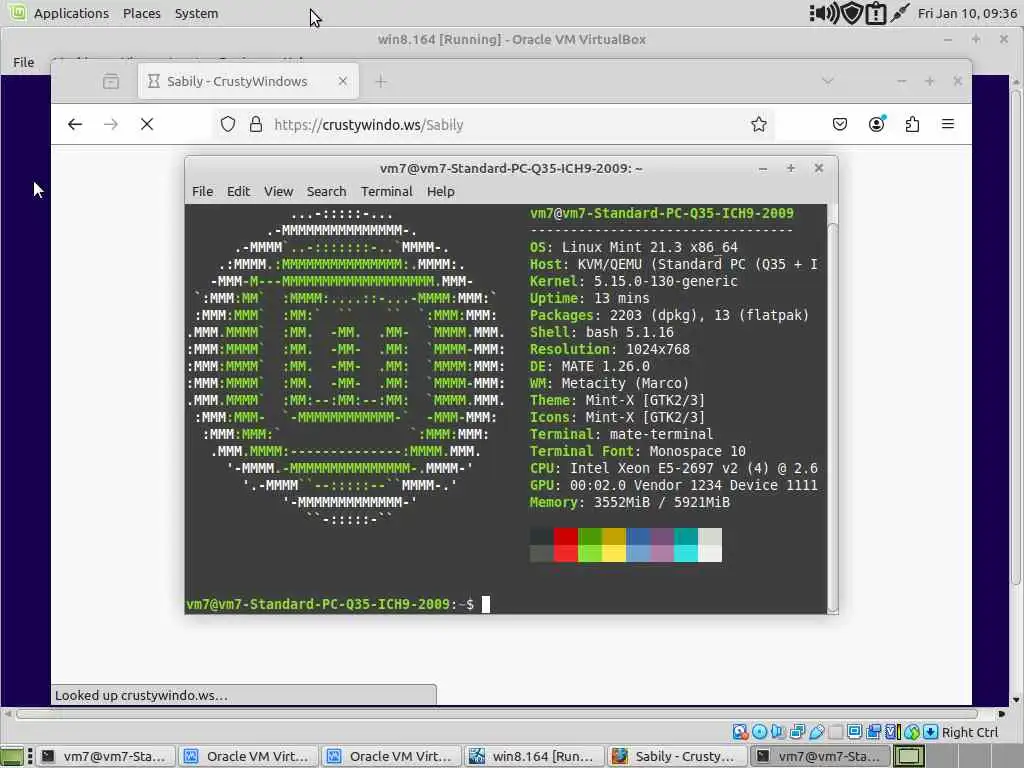Open the Firefox extensions puzzle icon

coord(912,124)
